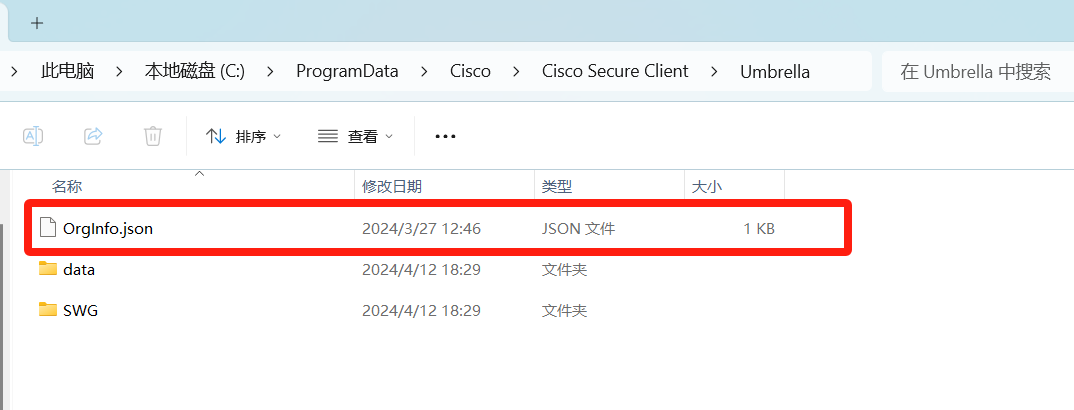Sort by 修改日期 column header
The height and width of the screenshot is (410, 1074).
[x=392, y=186]
